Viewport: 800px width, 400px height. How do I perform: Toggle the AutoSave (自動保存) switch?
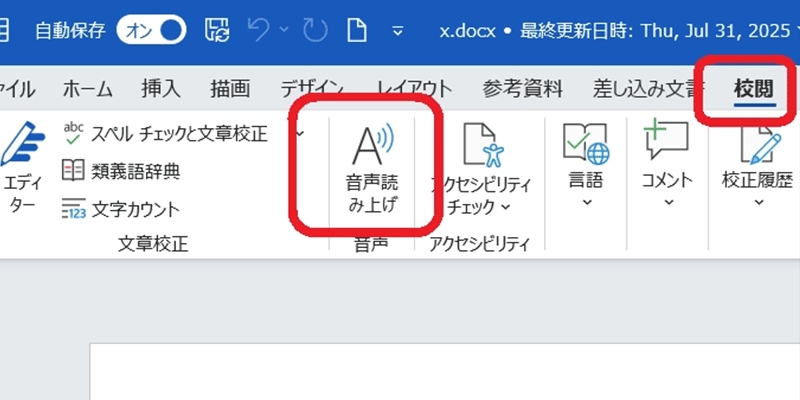click(x=152, y=31)
